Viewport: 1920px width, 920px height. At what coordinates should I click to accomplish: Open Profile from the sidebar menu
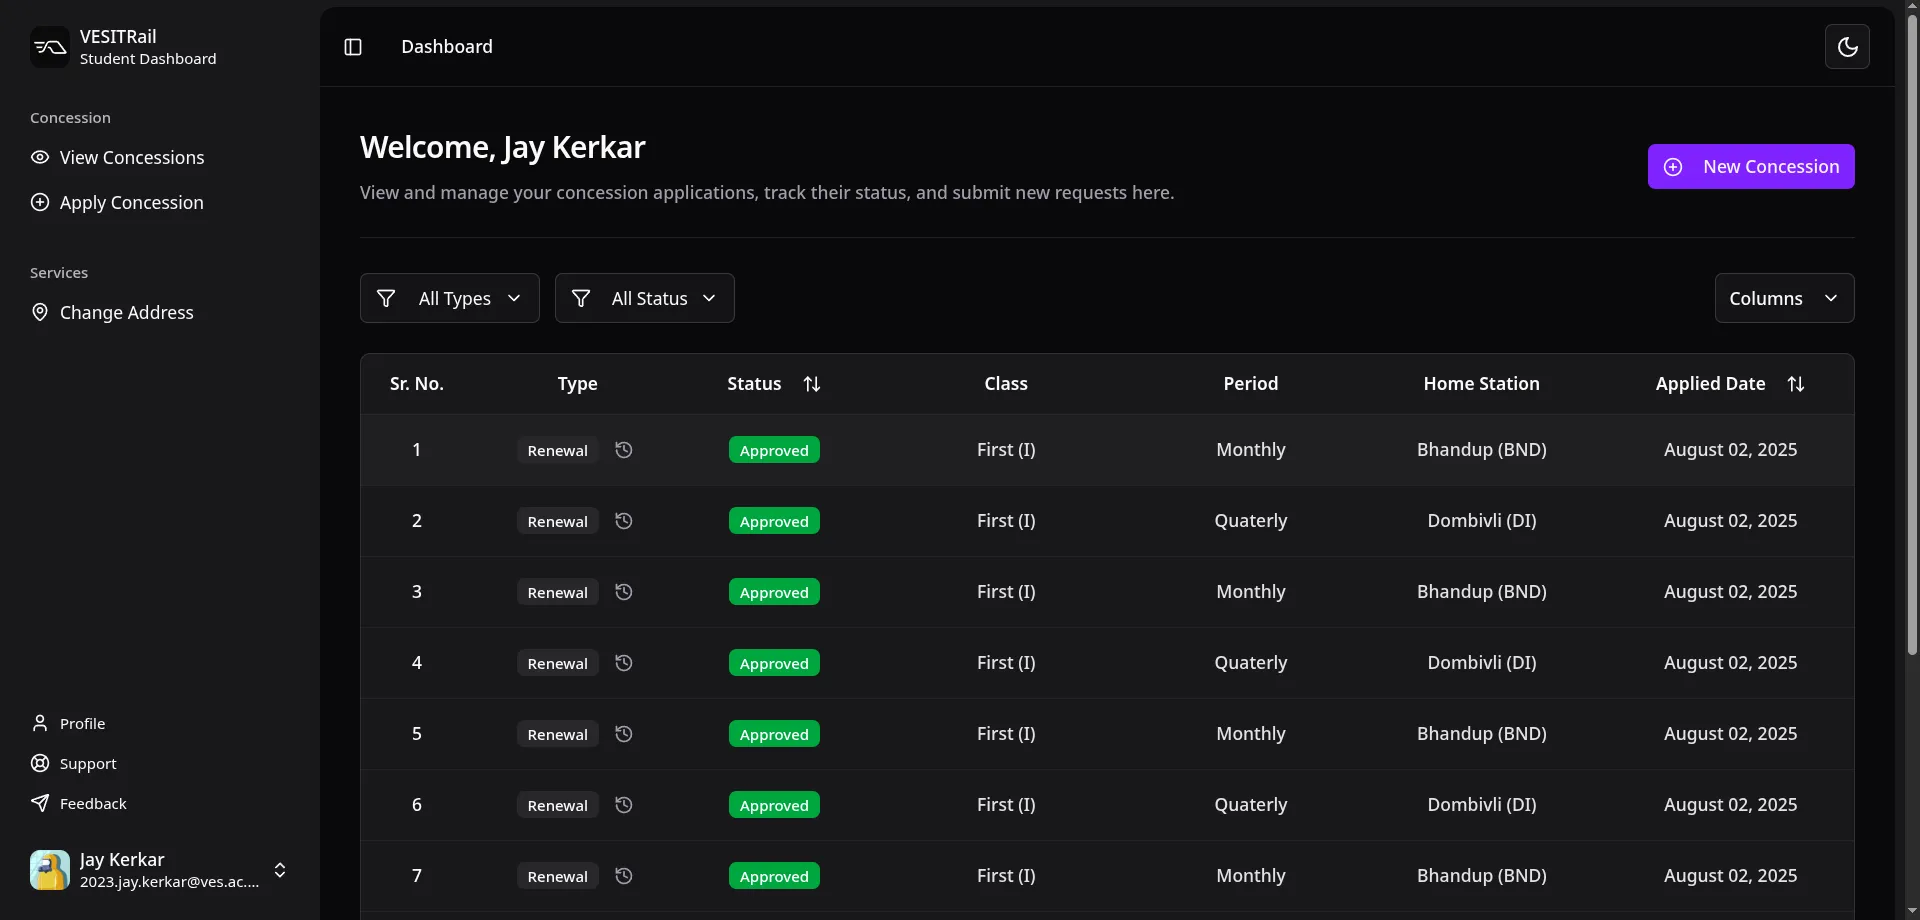[81, 723]
